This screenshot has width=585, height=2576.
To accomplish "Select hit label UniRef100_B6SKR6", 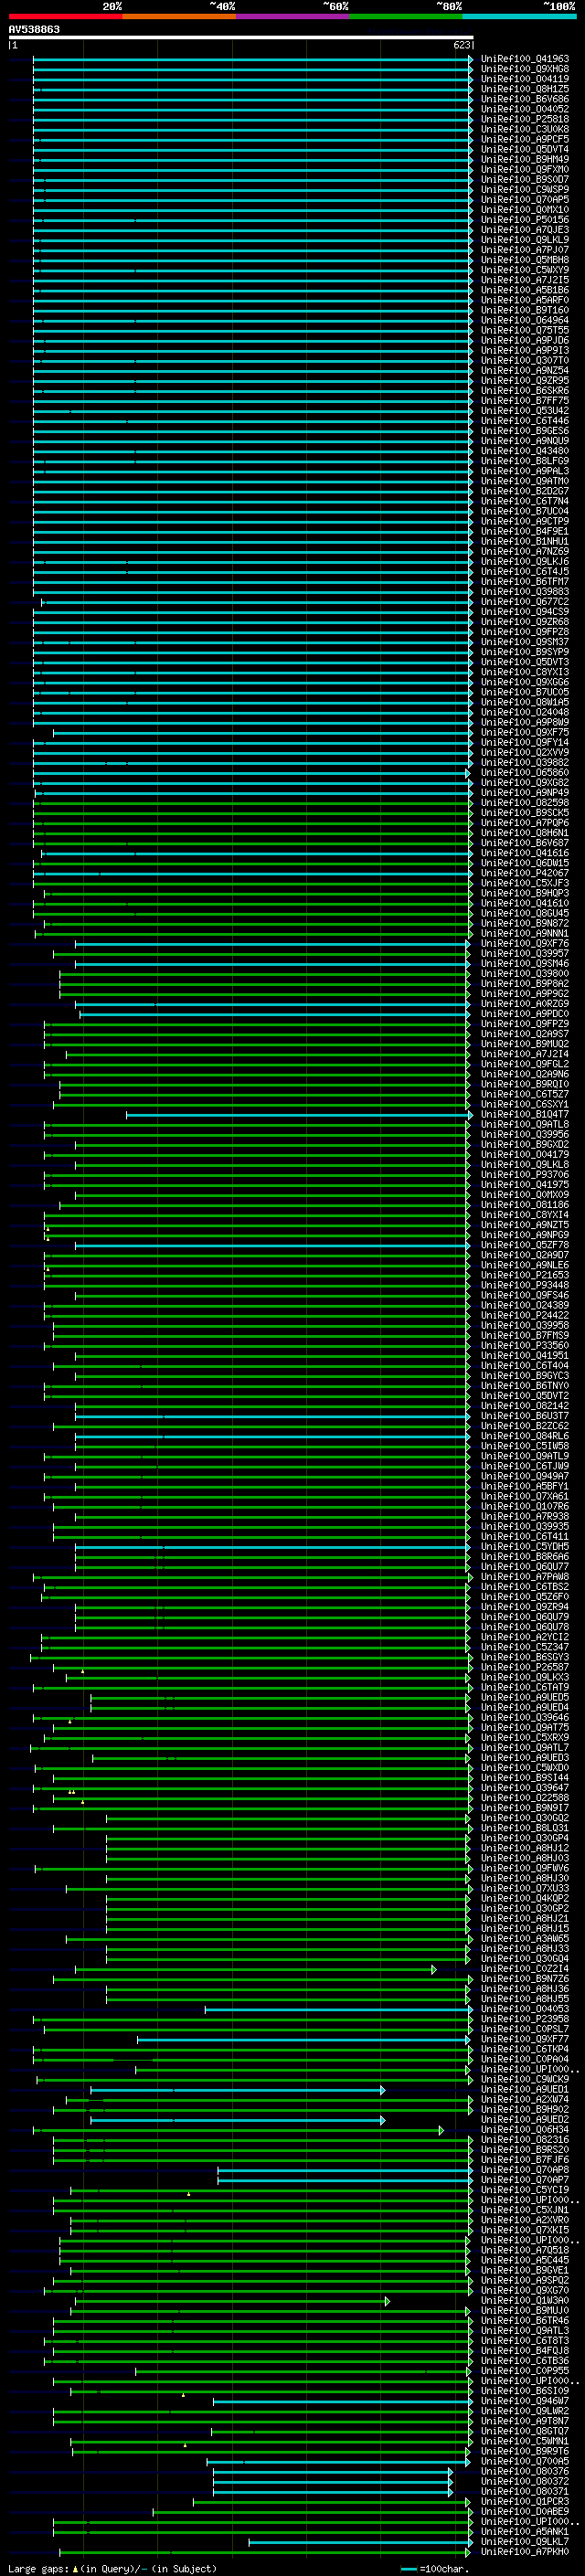I will point(525,391).
